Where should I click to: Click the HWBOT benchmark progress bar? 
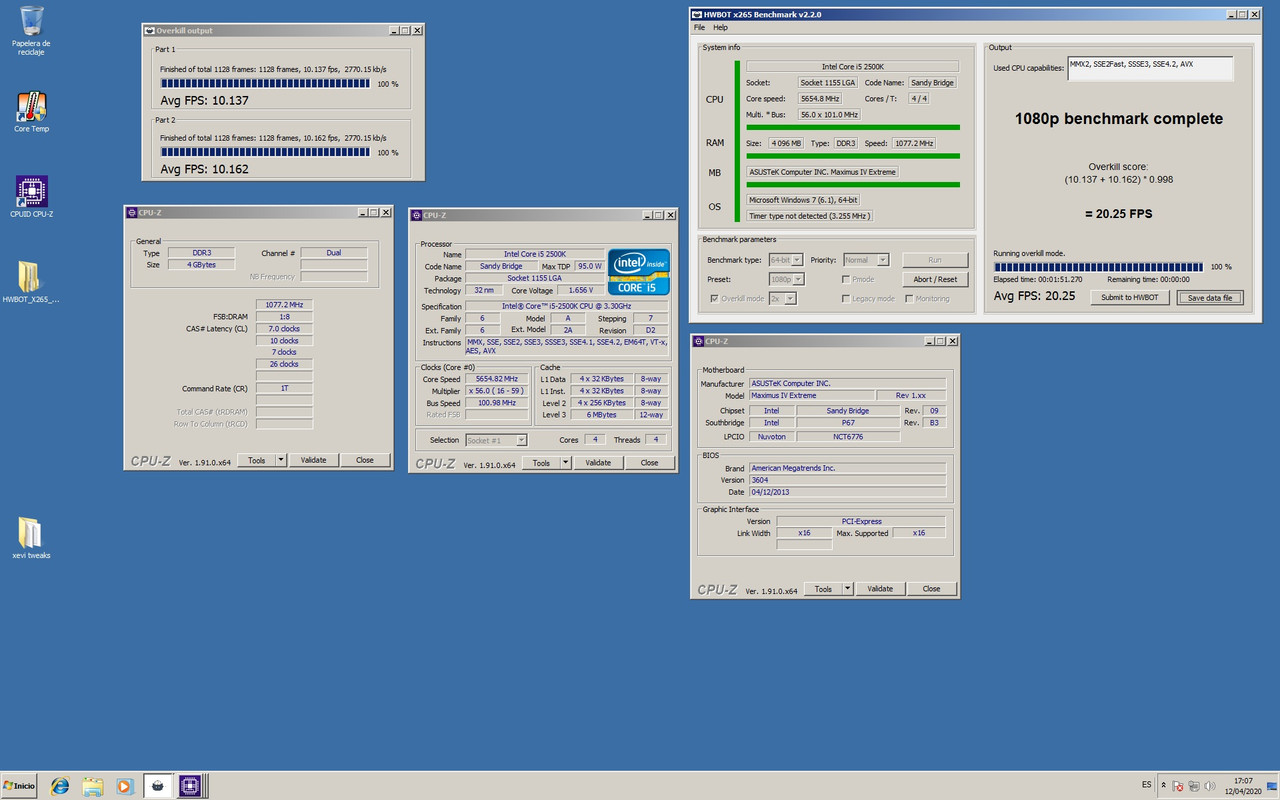(1099, 267)
